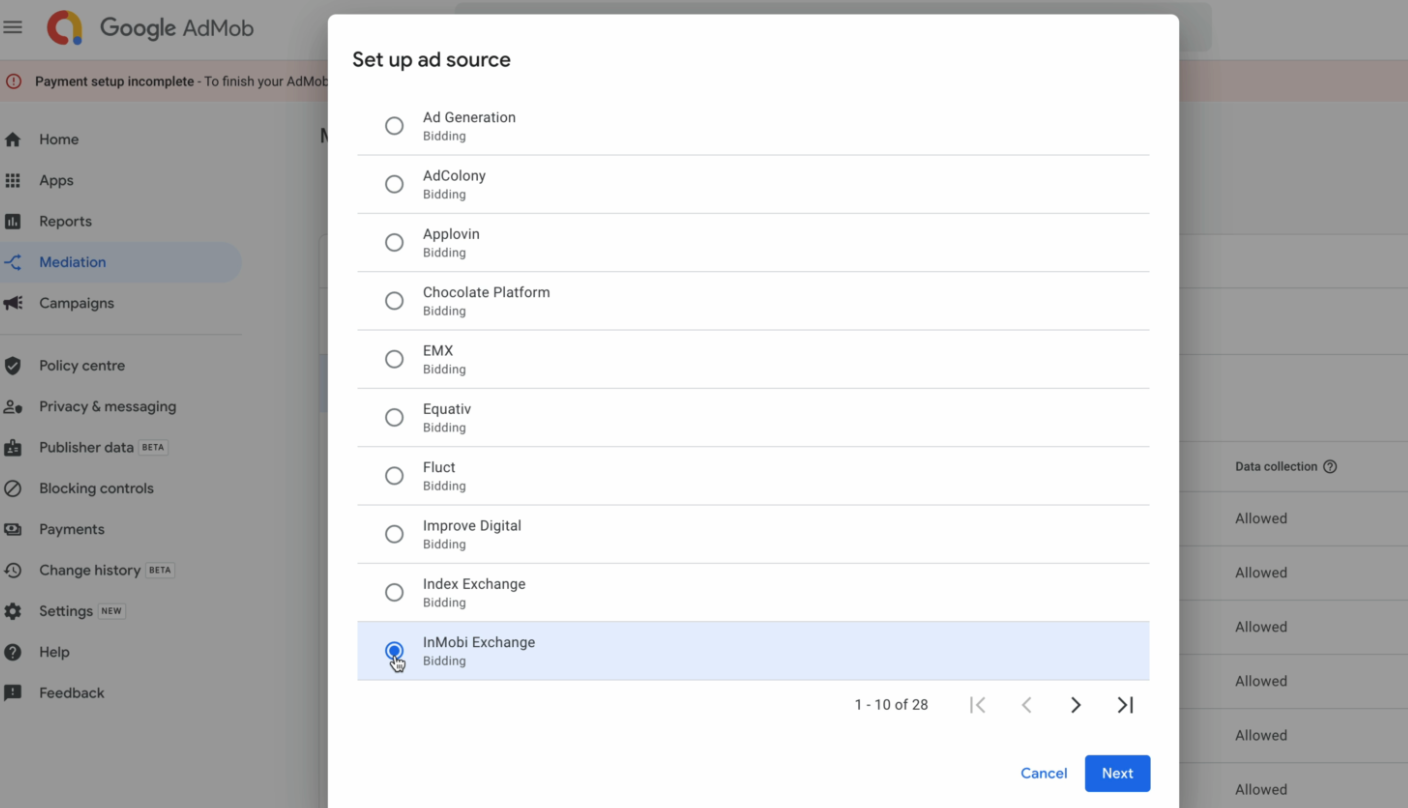Click the Next button
The image size is (1408, 808).
(1117, 773)
